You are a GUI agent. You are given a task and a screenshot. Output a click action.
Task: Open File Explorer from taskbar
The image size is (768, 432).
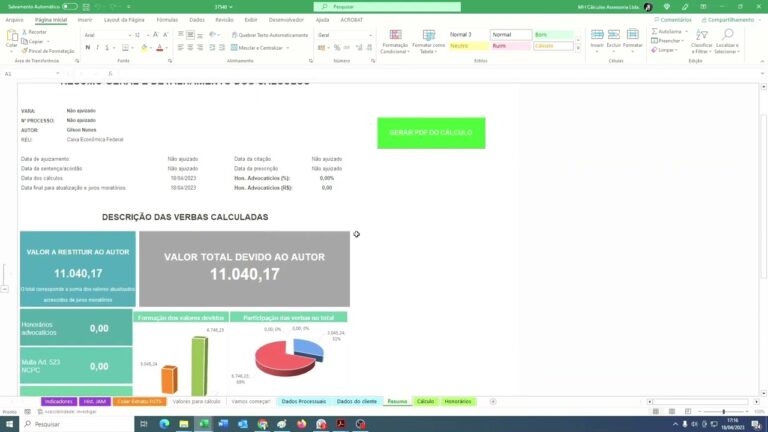click(184, 424)
